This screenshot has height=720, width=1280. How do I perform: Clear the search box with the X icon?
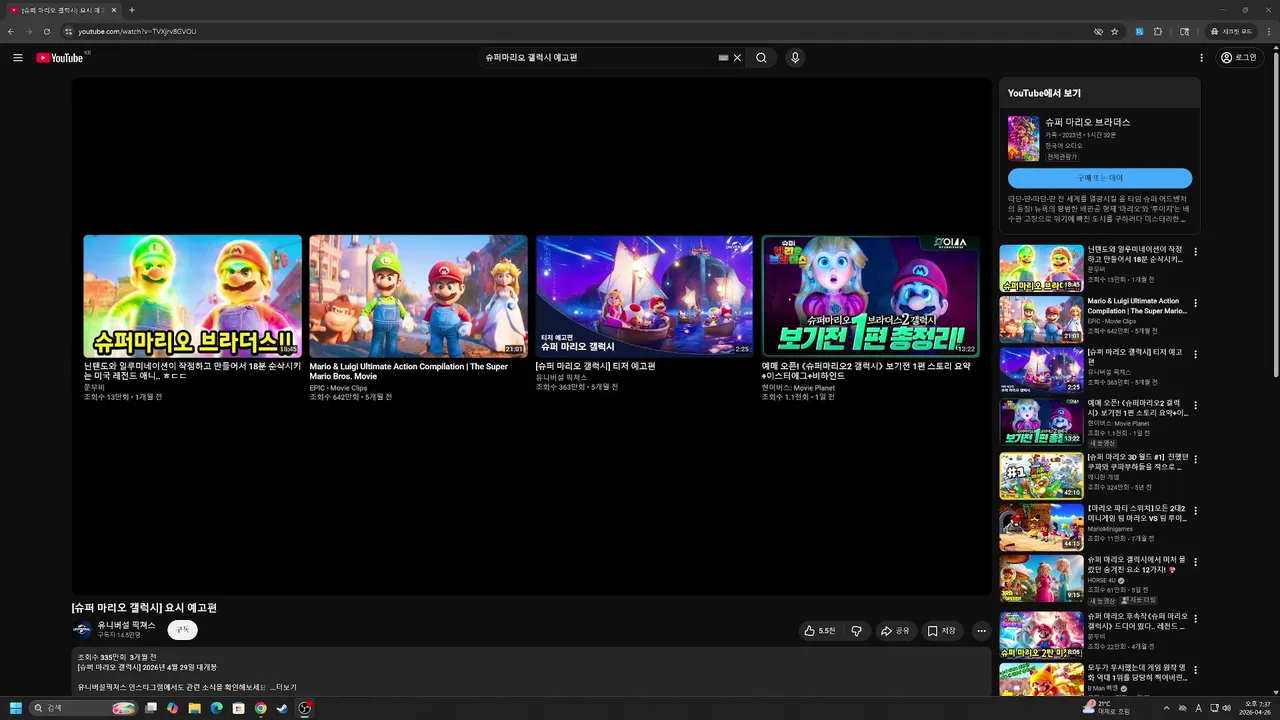tap(737, 58)
